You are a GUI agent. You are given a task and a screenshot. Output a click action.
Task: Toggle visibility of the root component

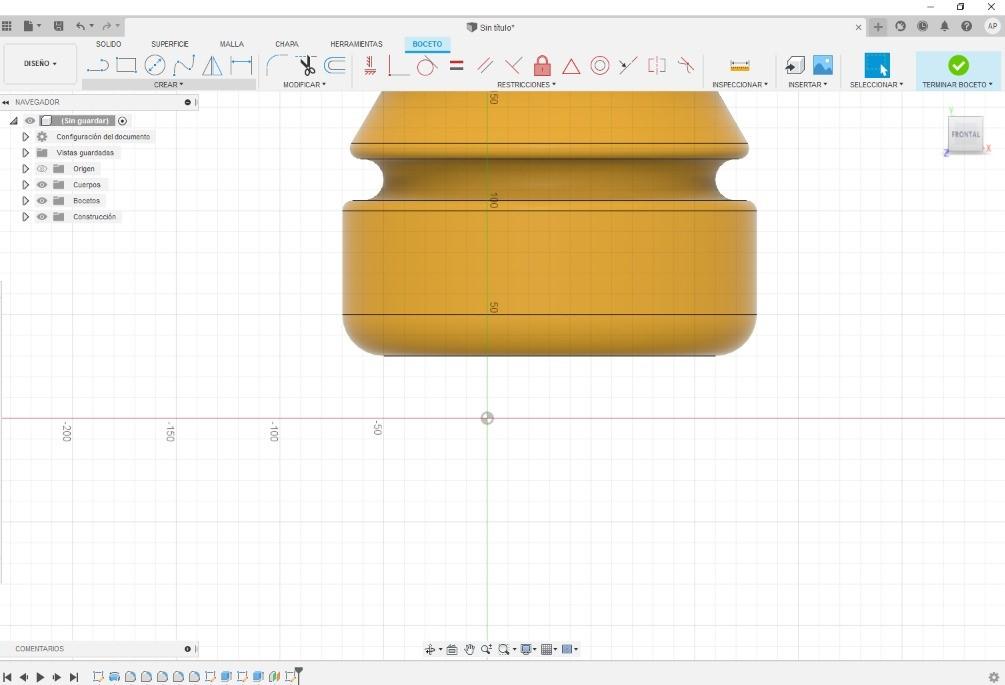click(x=30, y=120)
